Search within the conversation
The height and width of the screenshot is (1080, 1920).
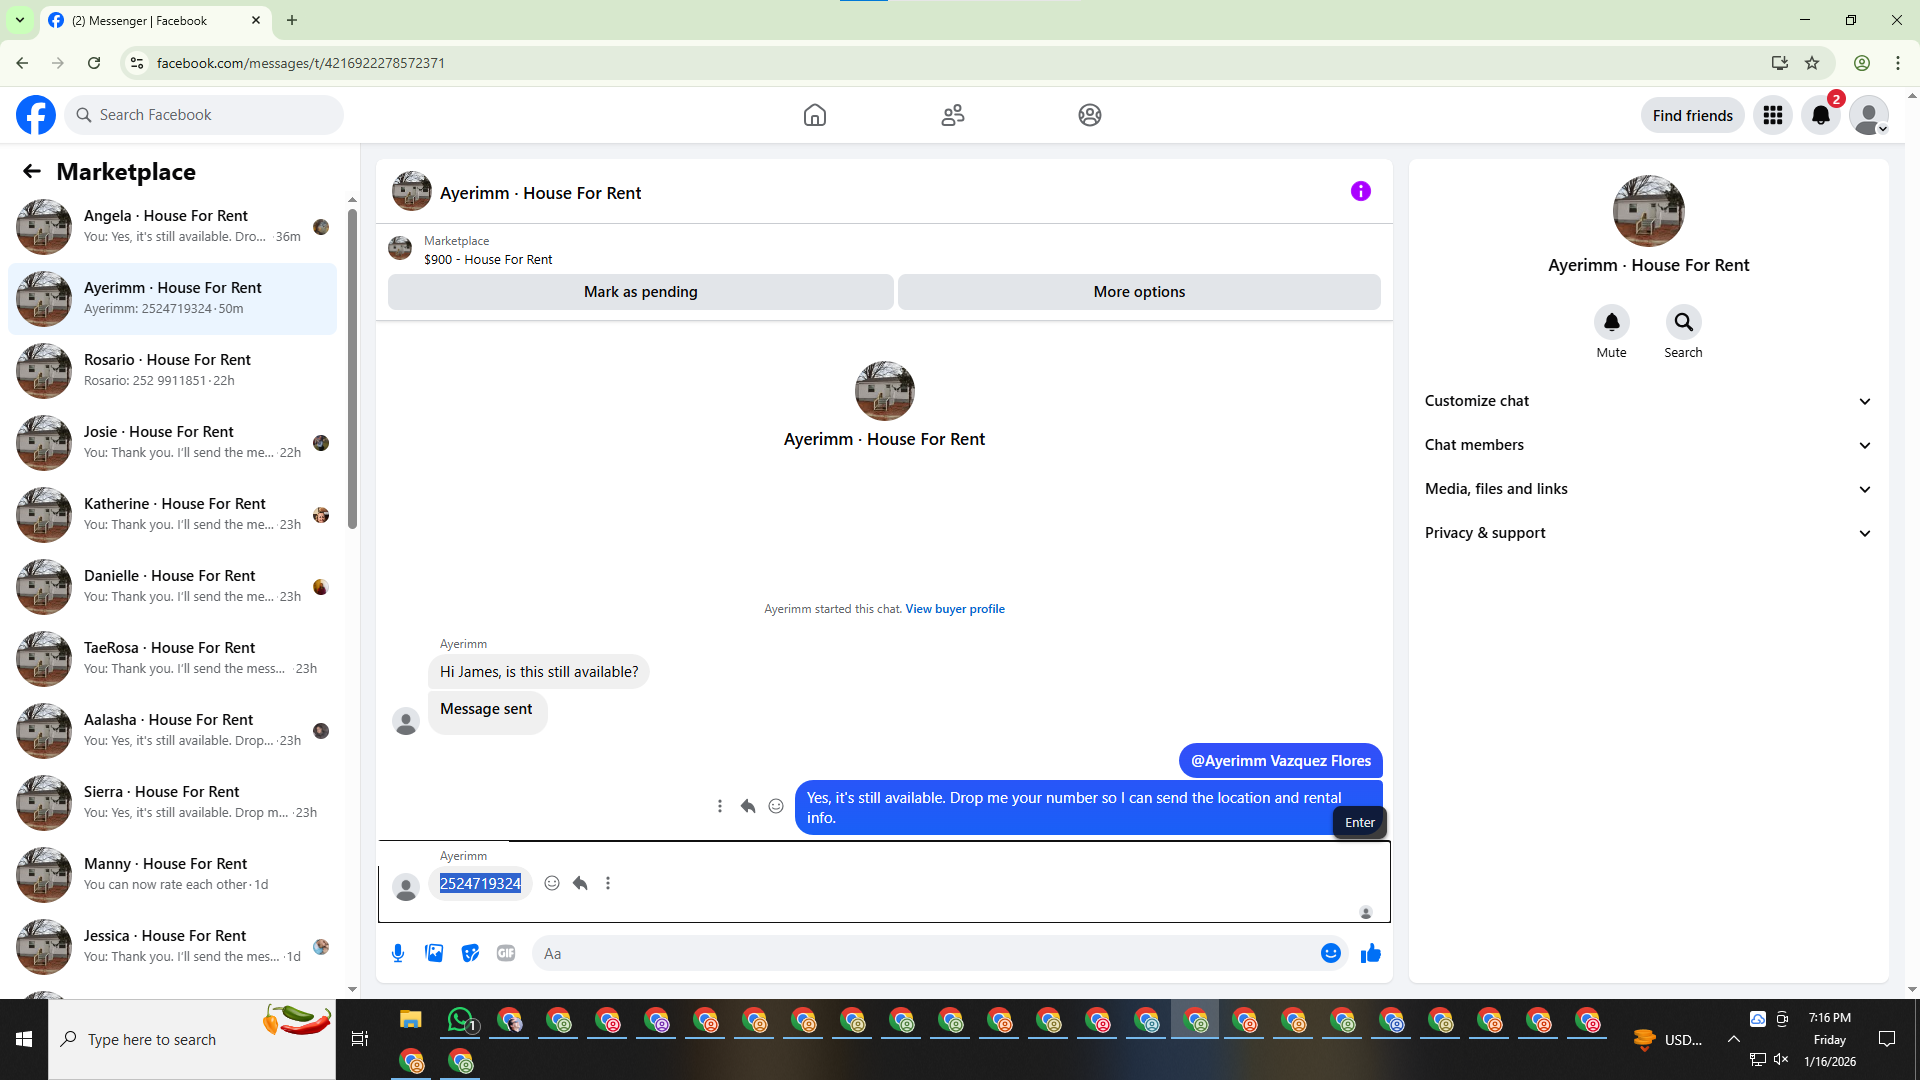point(1683,322)
